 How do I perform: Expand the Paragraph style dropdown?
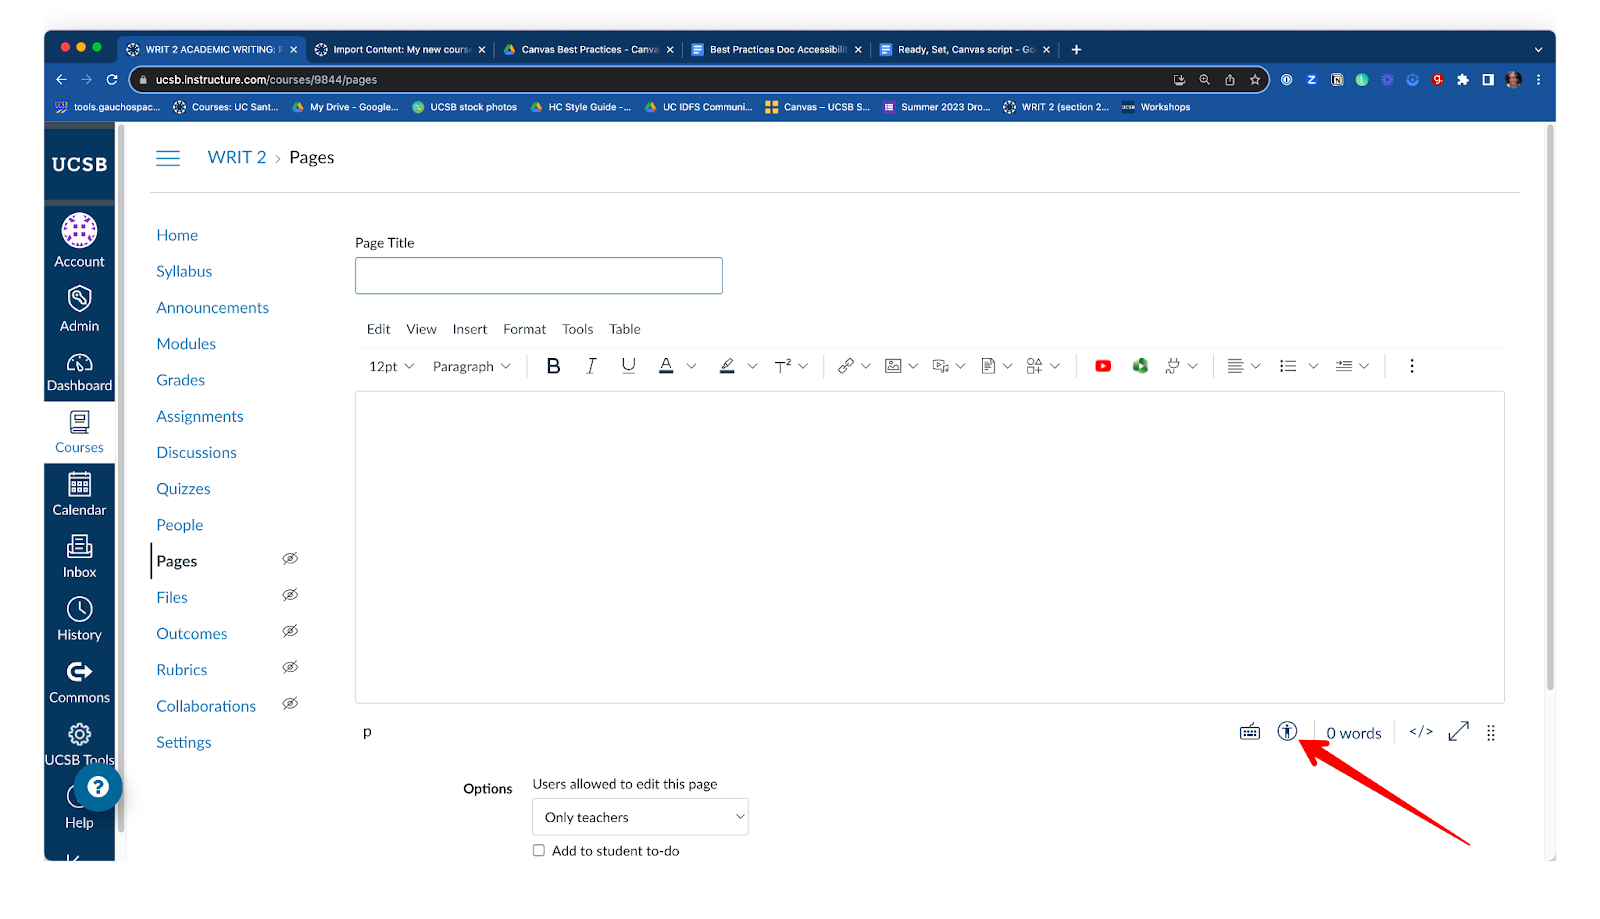pos(471,367)
